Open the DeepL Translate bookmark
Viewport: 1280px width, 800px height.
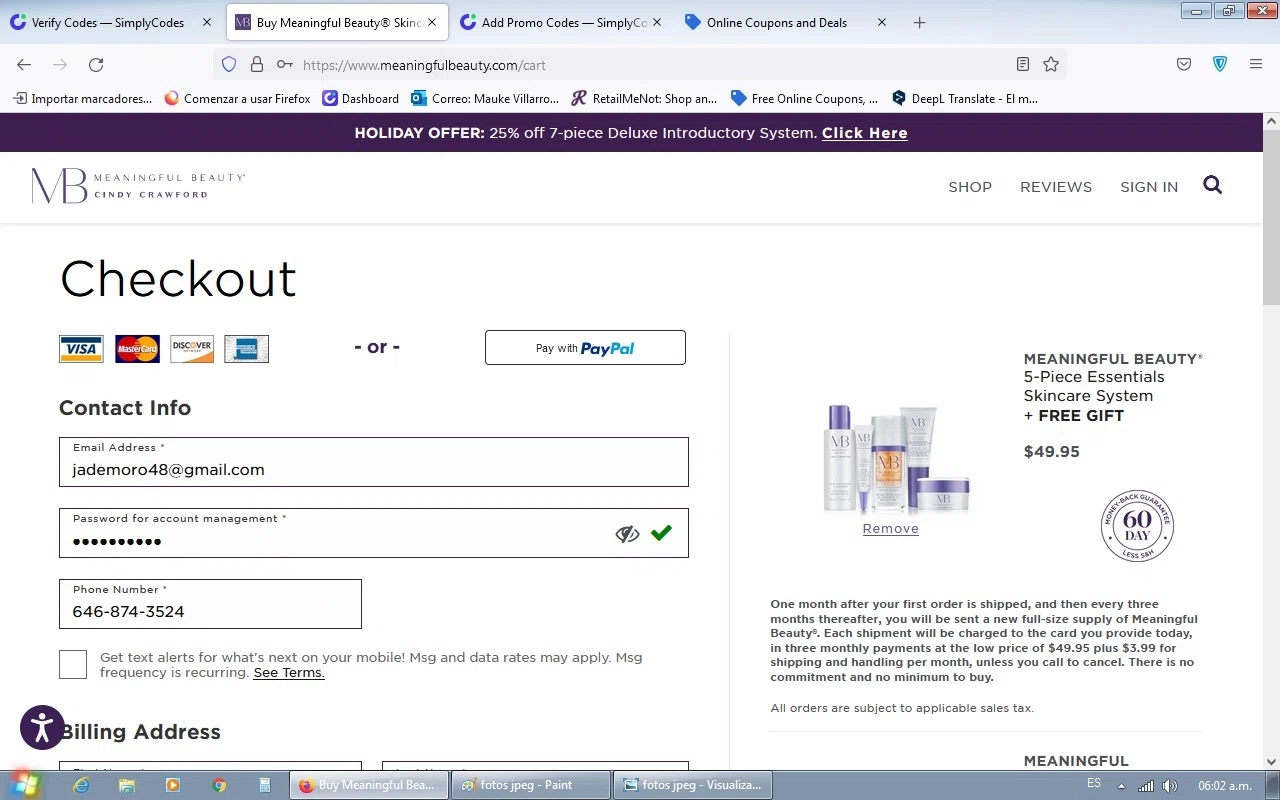(965, 98)
